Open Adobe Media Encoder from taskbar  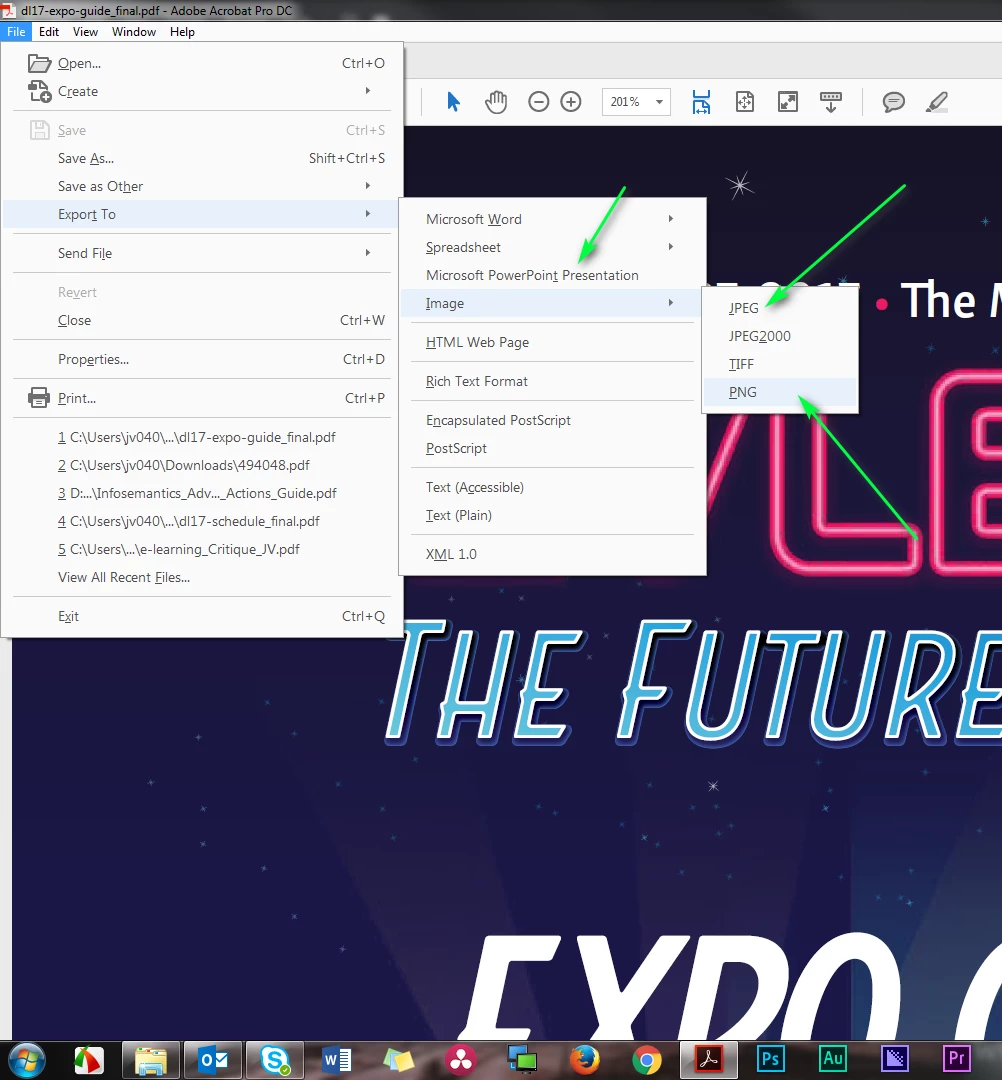(895, 1058)
